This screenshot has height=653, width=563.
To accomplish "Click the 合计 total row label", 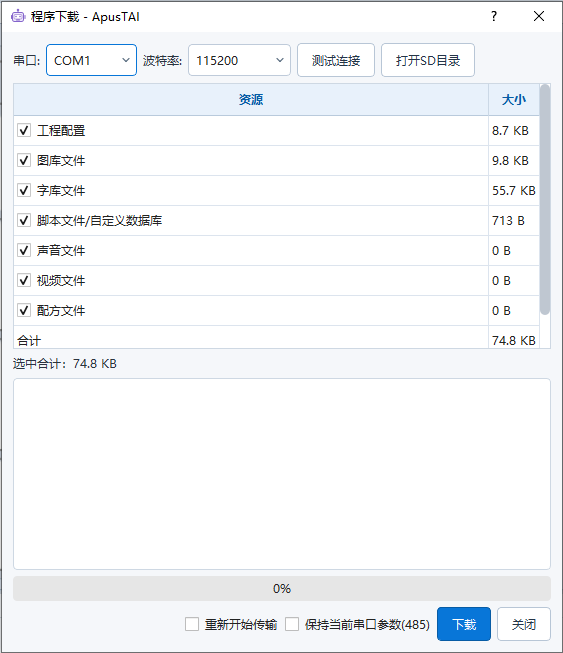I will pyautogui.click(x=29, y=341).
